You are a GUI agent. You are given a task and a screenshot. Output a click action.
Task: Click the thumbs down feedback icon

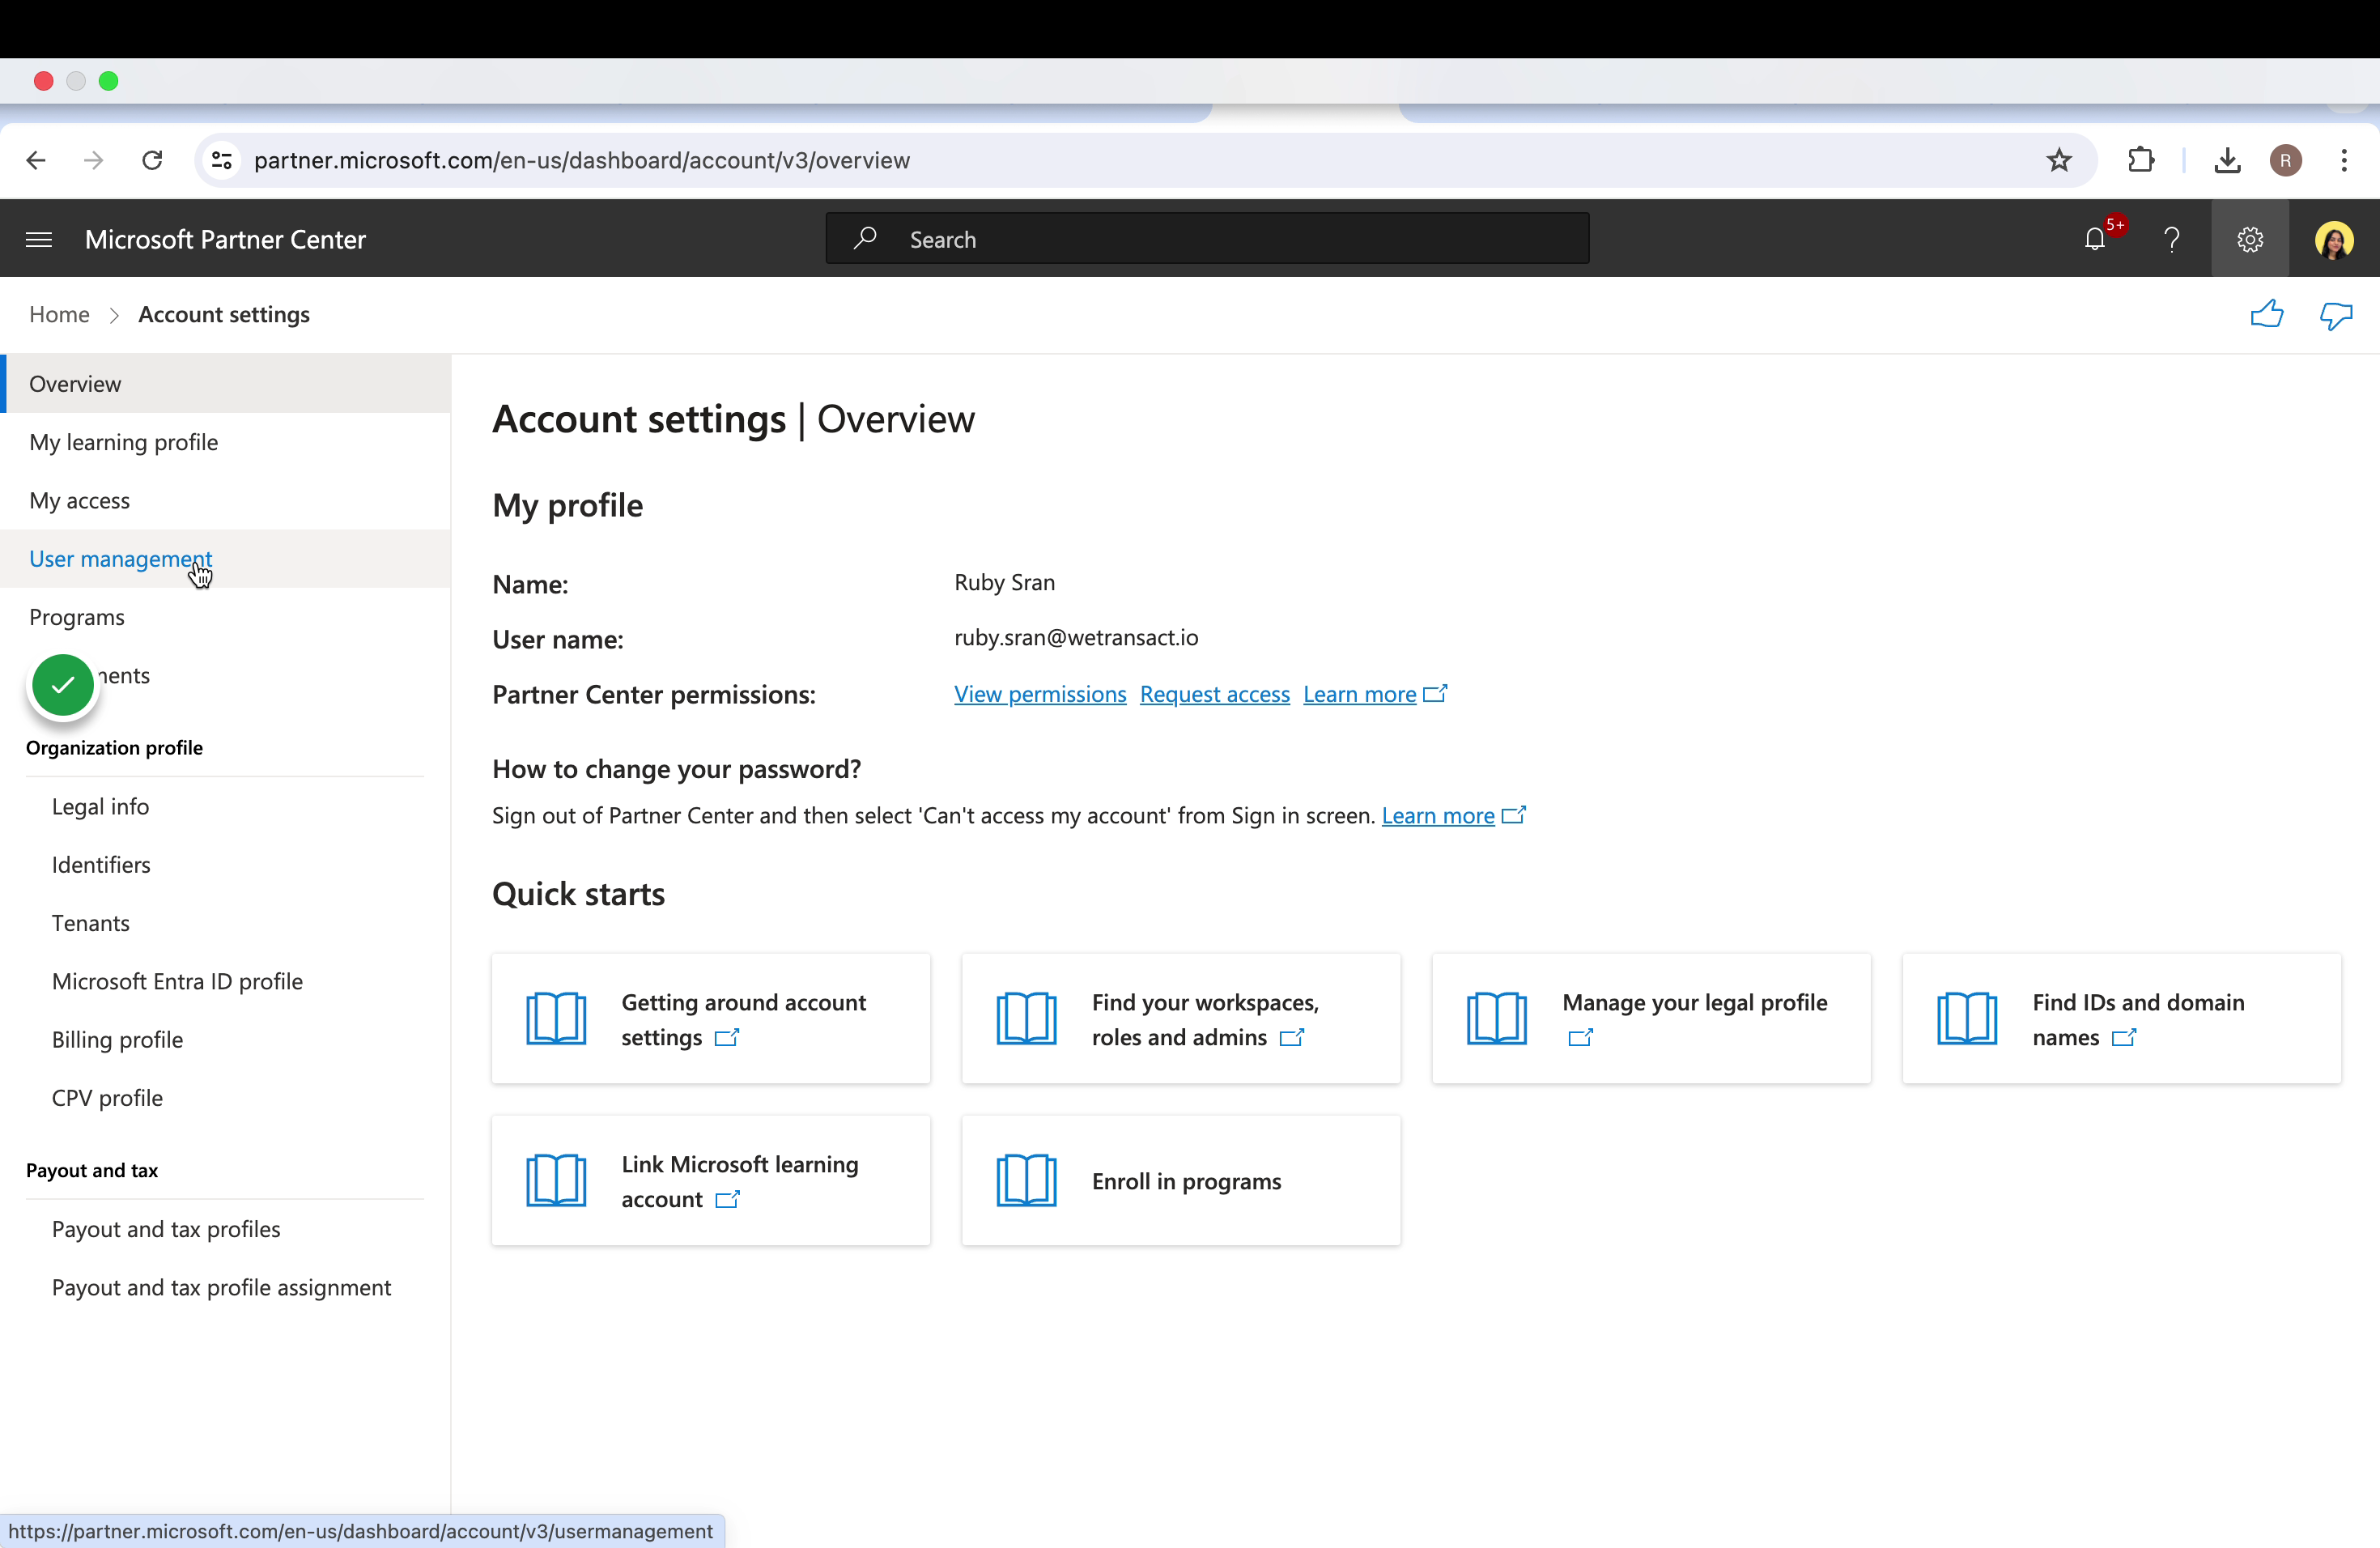tap(2336, 315)
